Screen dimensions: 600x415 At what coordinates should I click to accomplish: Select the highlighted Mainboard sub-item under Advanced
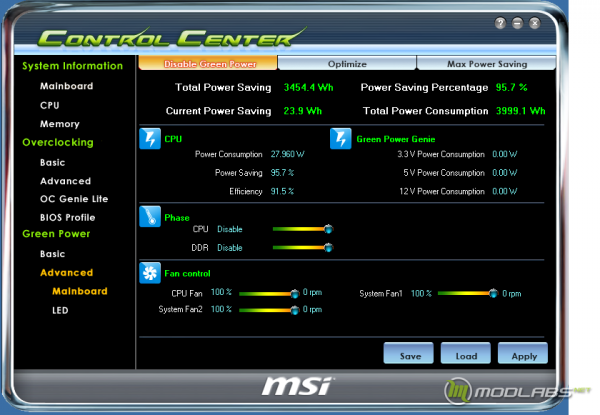click(80, 291)
